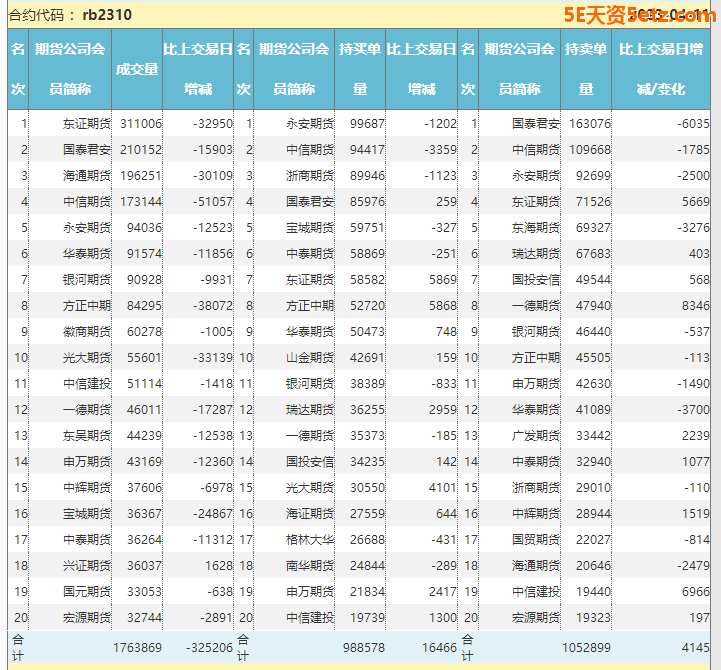Image resolution: width=721 pixels, height=670 pixels.
Task: Select the change value -24867
Action: [x=213, y=513]
